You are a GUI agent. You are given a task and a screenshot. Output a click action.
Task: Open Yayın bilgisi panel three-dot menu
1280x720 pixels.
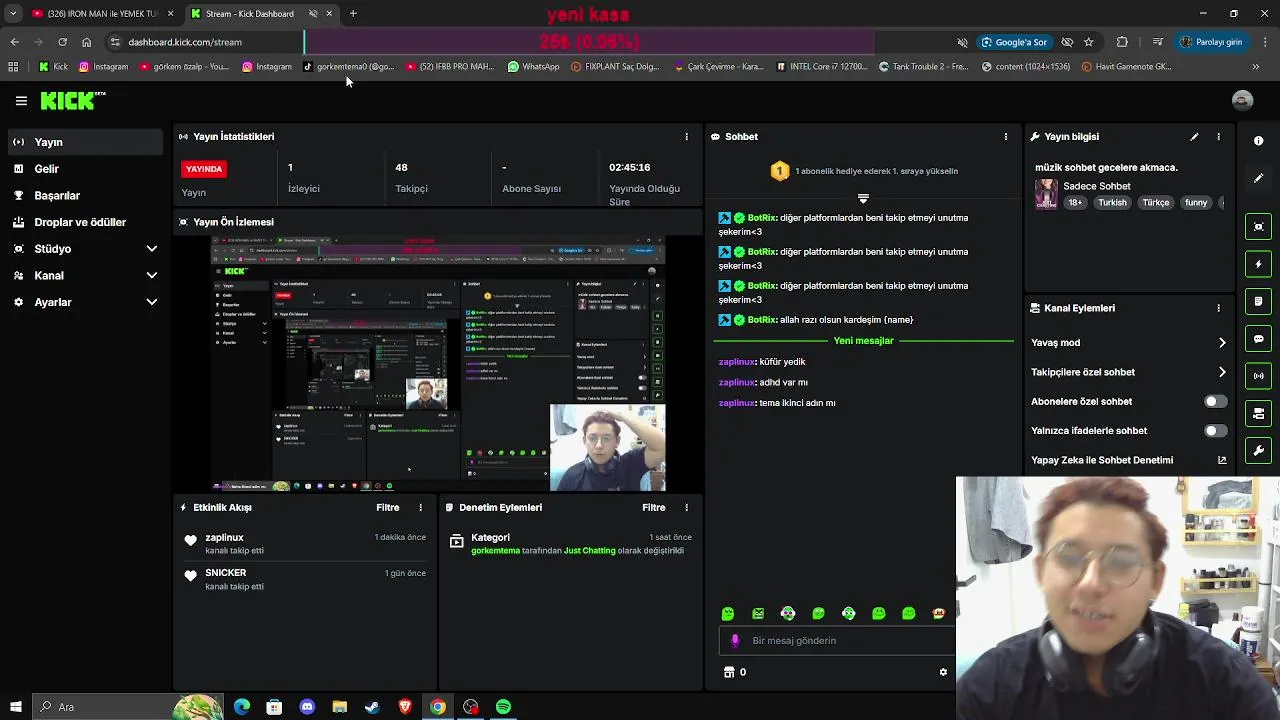(1218, 136)
